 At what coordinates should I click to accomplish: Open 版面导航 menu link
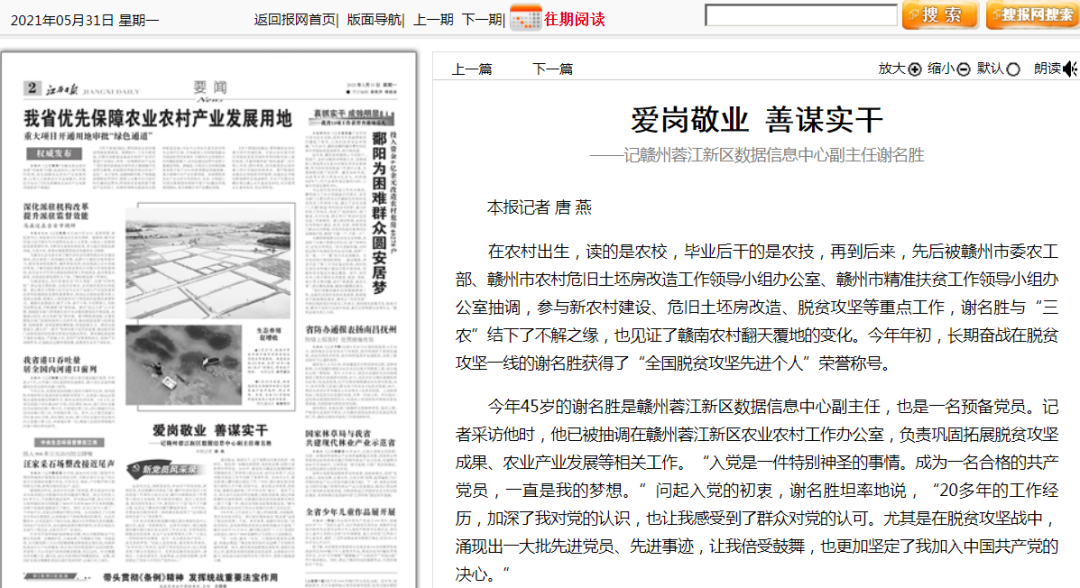(373, 19)
